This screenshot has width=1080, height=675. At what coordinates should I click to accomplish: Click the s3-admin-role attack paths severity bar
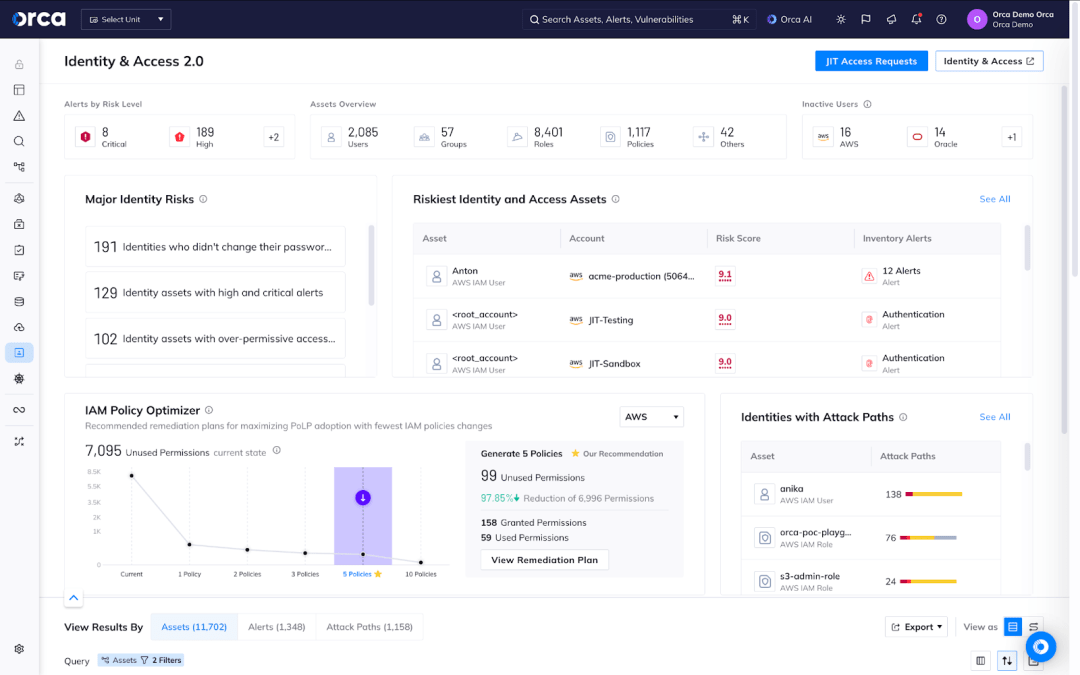(x=928, y=581)
